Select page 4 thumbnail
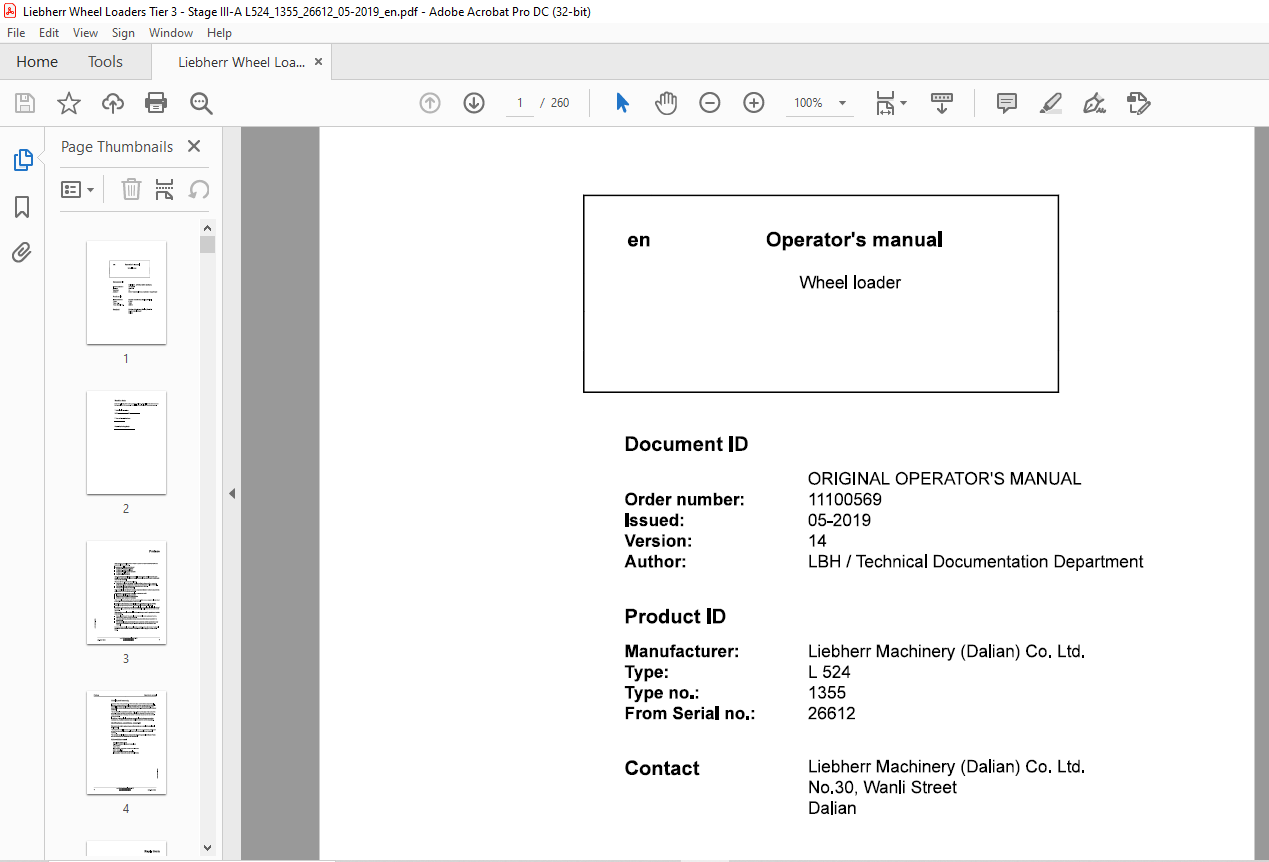 [126, 742]
